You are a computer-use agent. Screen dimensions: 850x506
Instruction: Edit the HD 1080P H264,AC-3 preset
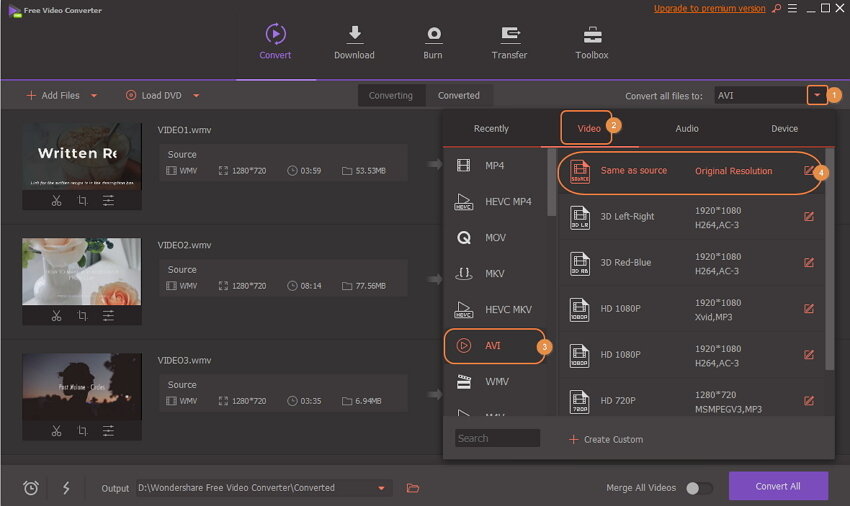coord(808,355)
